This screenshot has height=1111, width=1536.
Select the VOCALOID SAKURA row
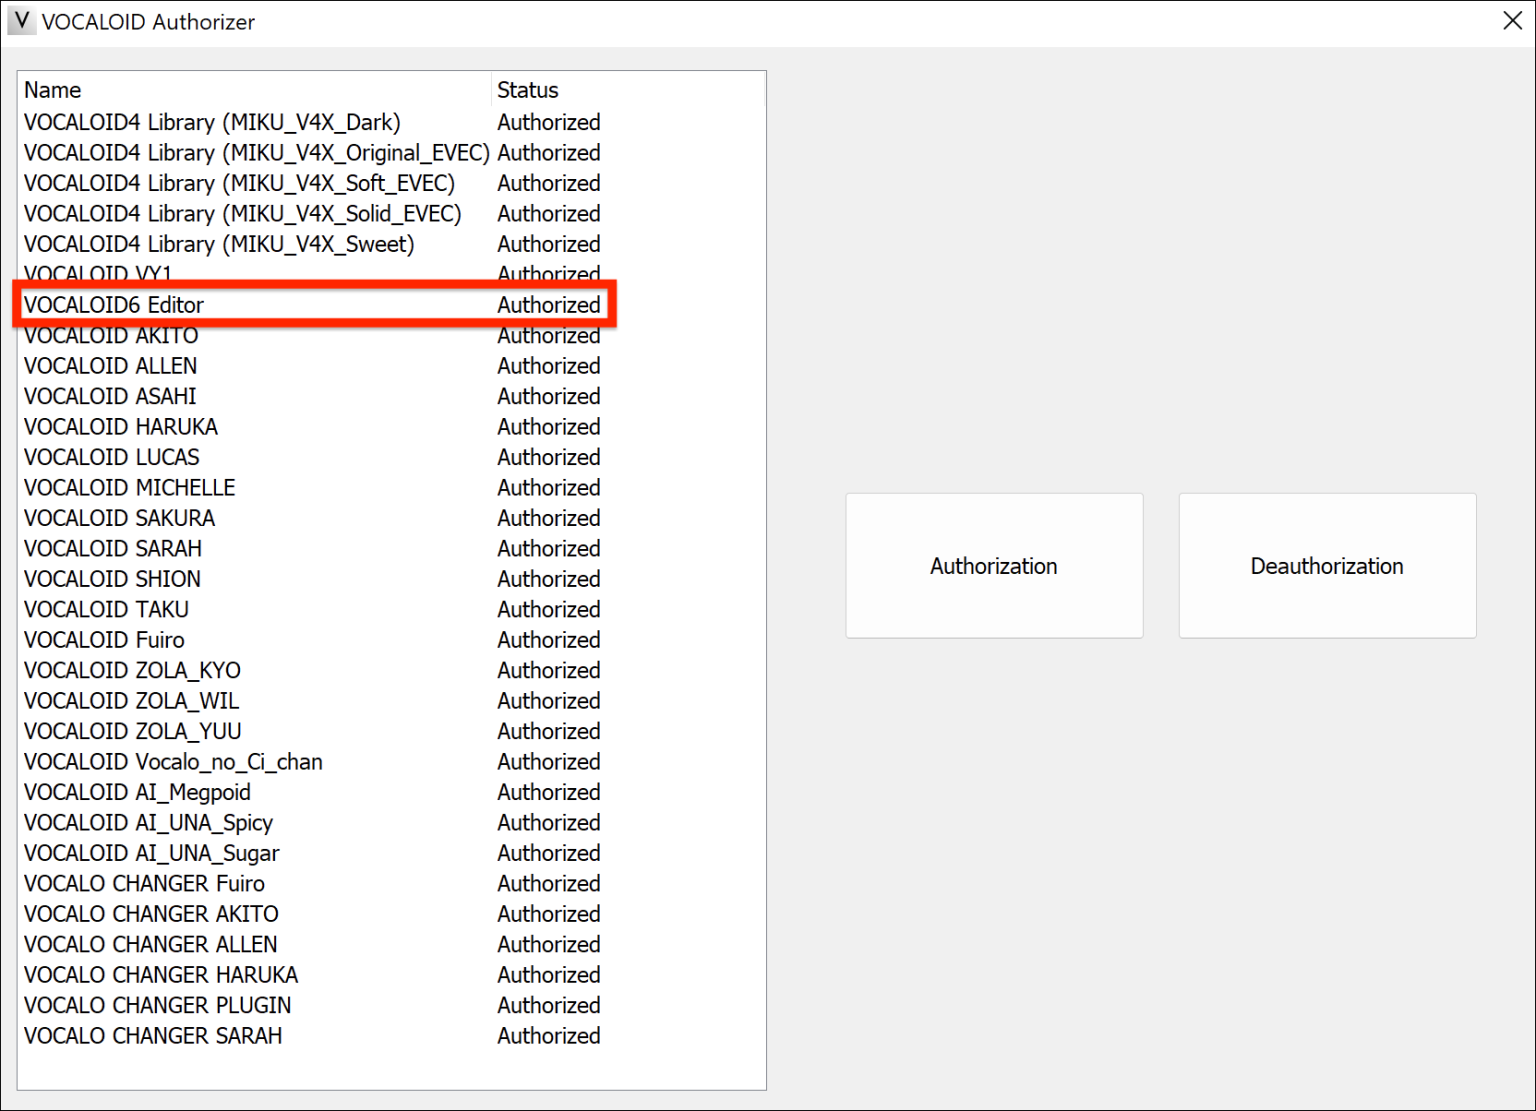(x=120, y=518)
